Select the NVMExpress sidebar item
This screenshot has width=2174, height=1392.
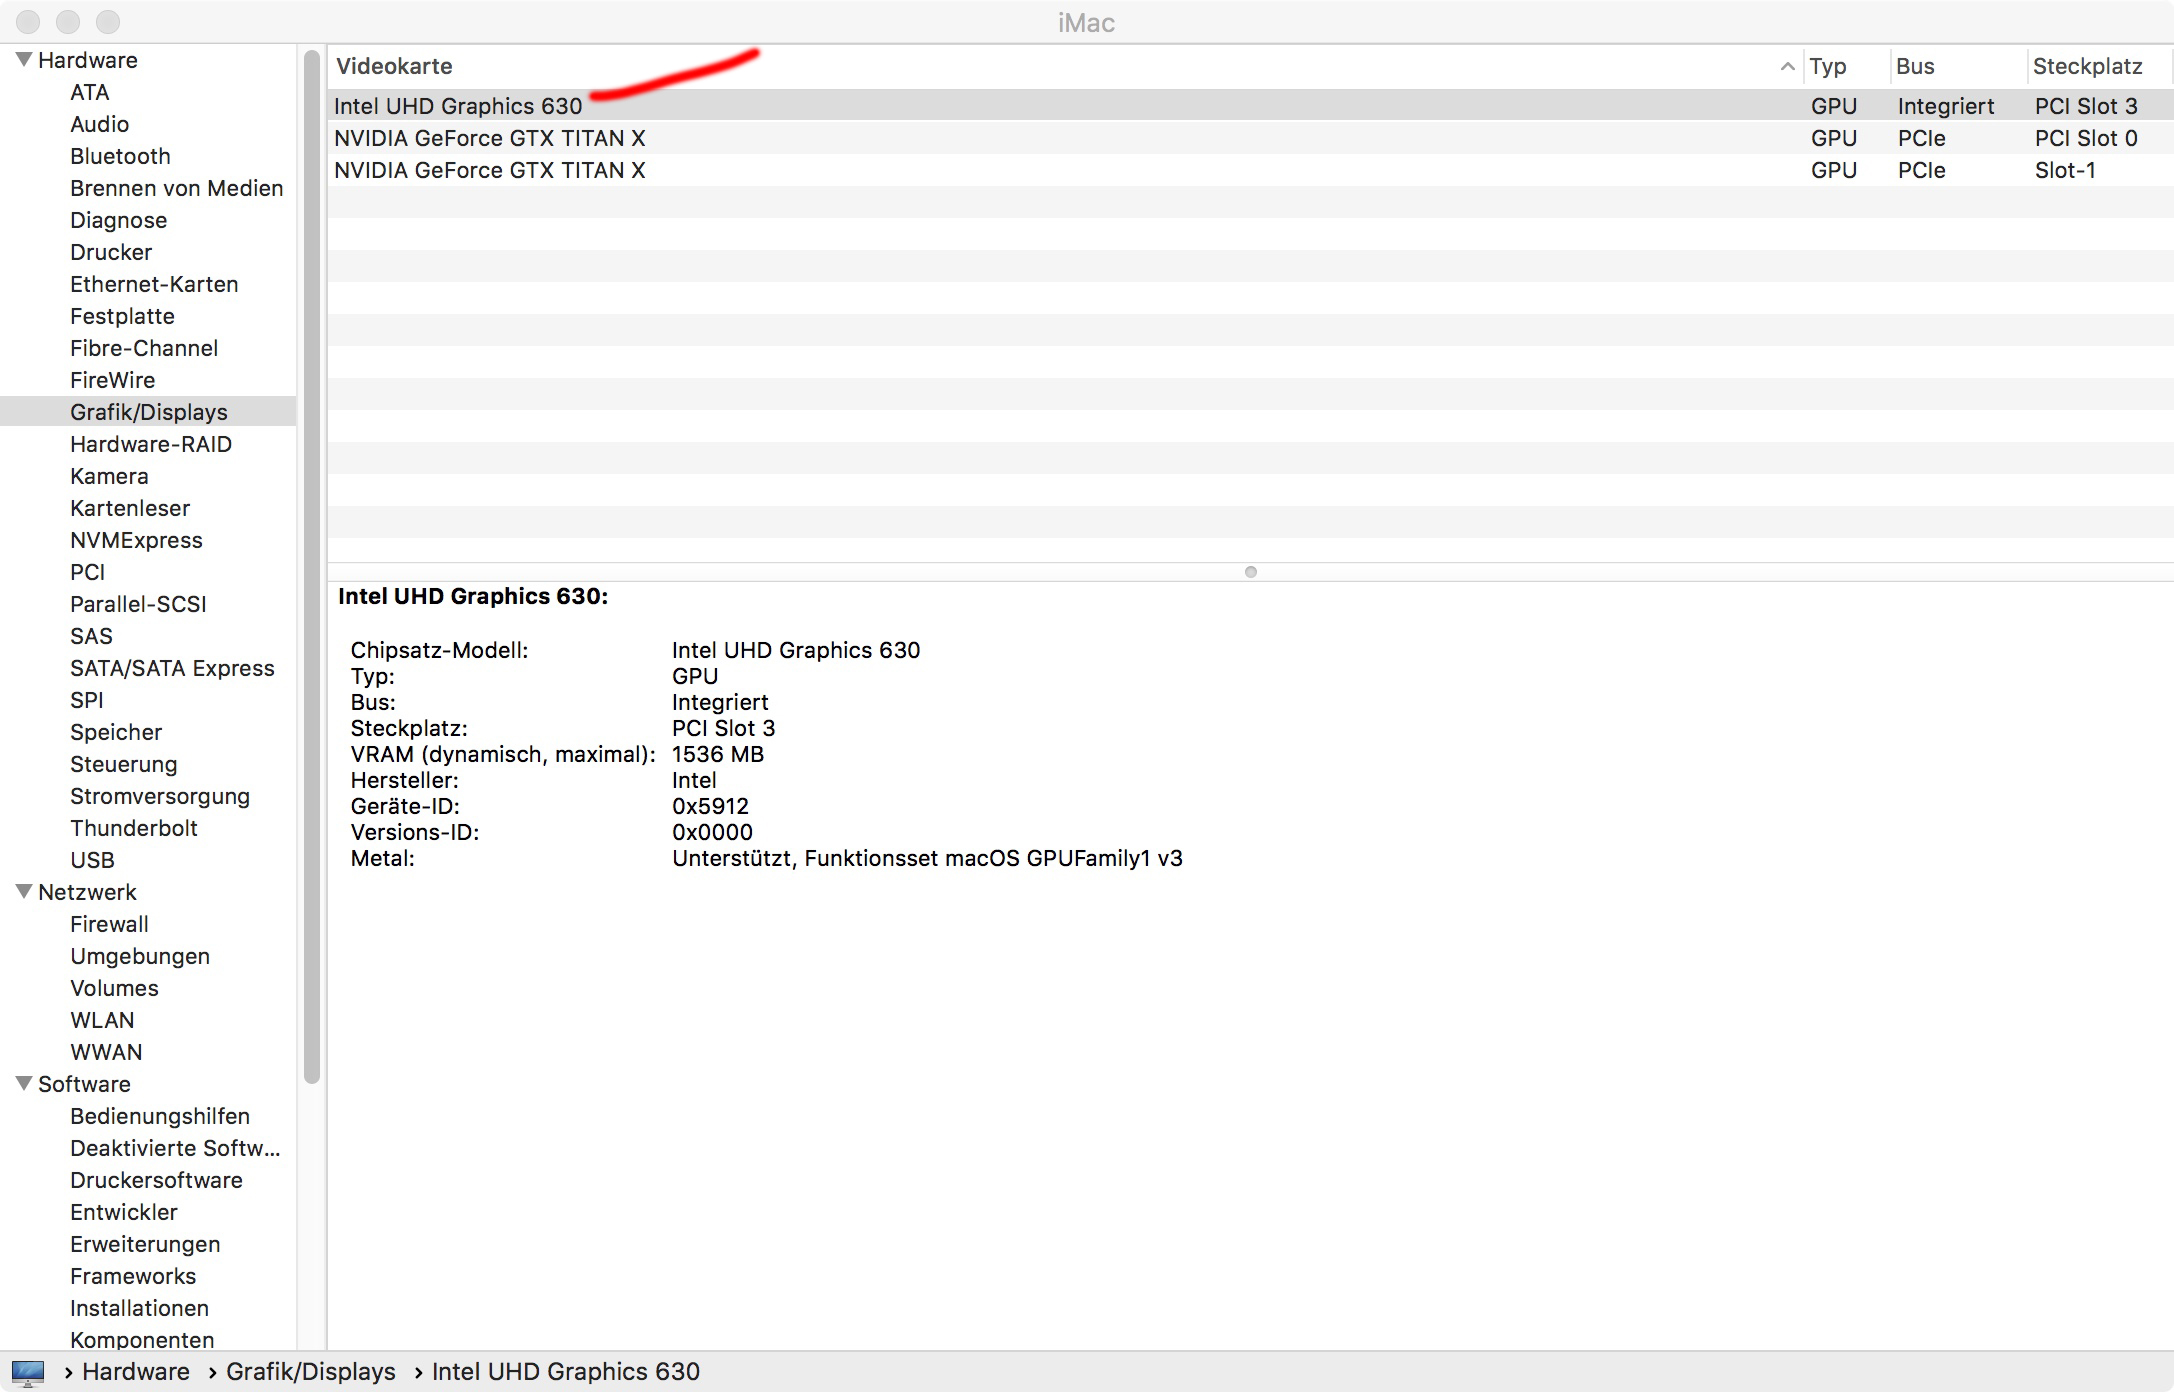(136, 540)
